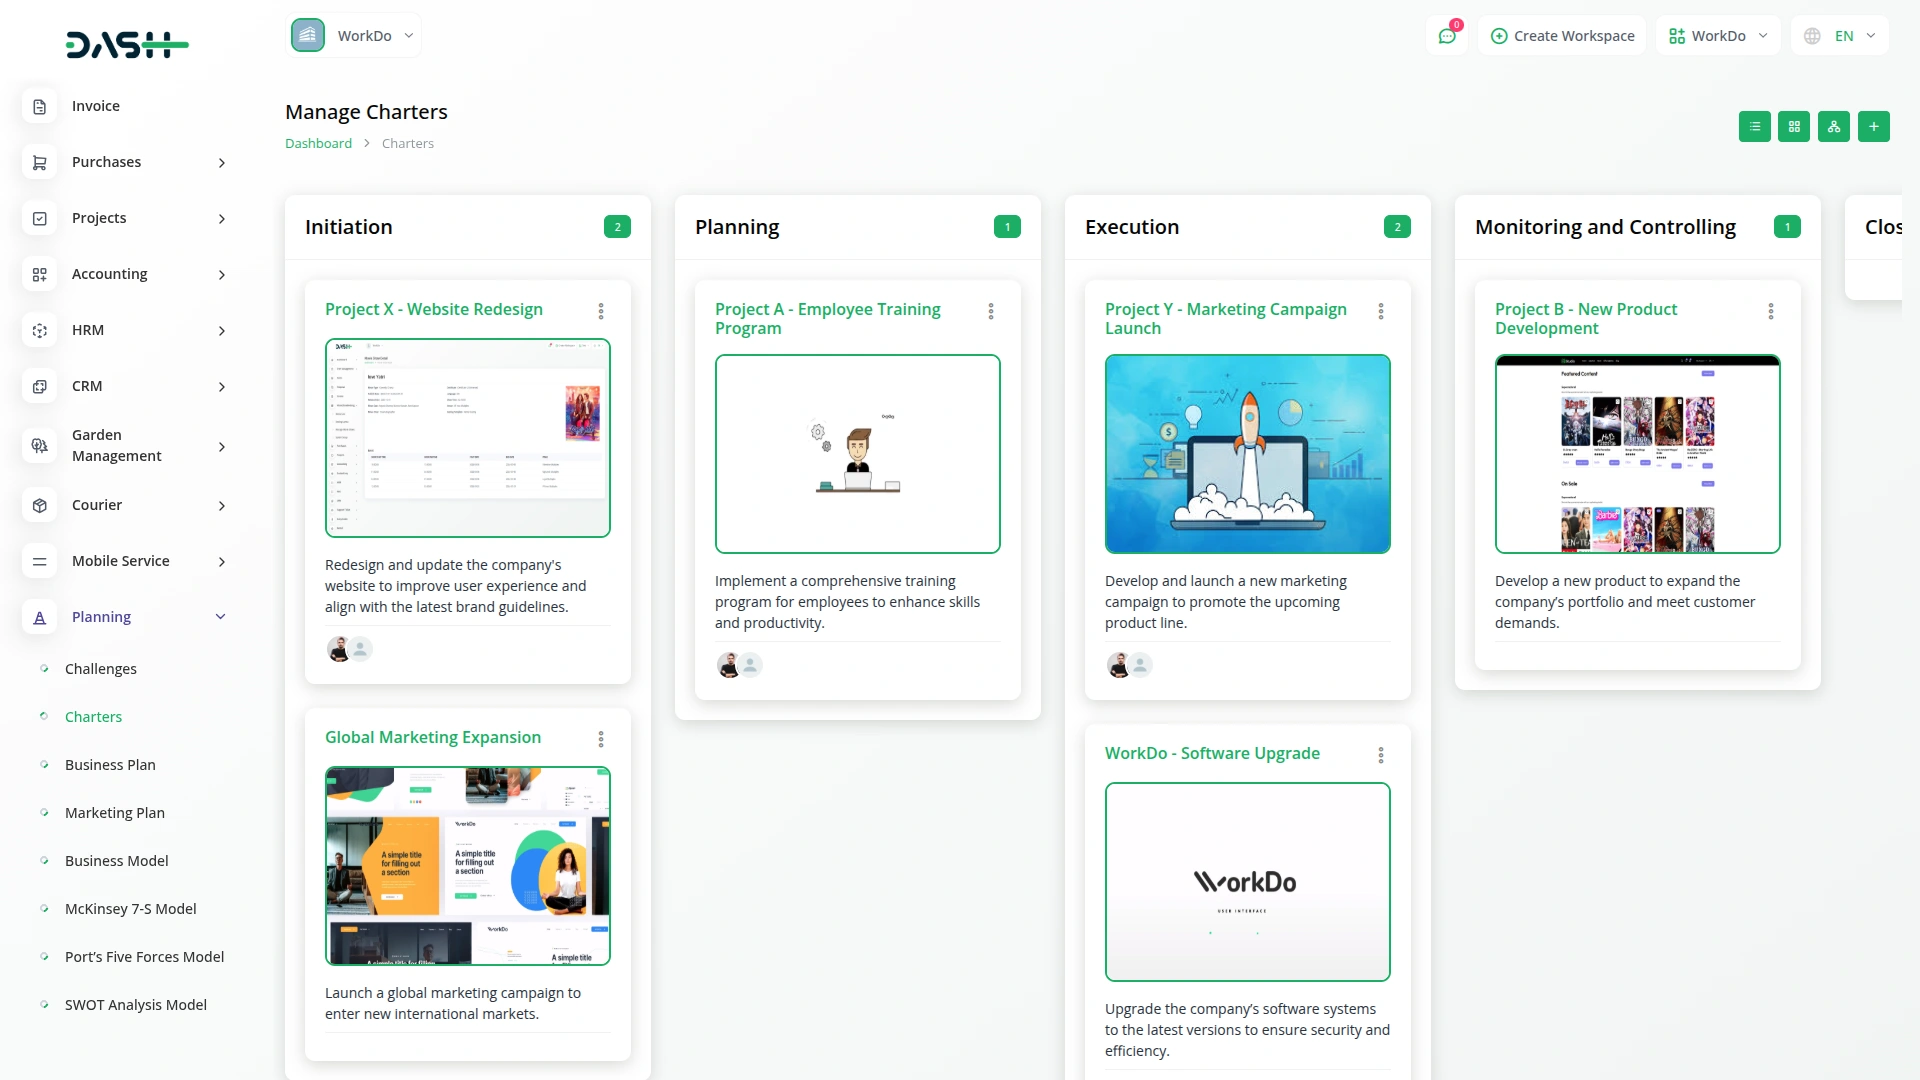This screenshot has height=1080, width=1920.
Task: Collapse the Planning sidebar section
Action: pos(221,617)
